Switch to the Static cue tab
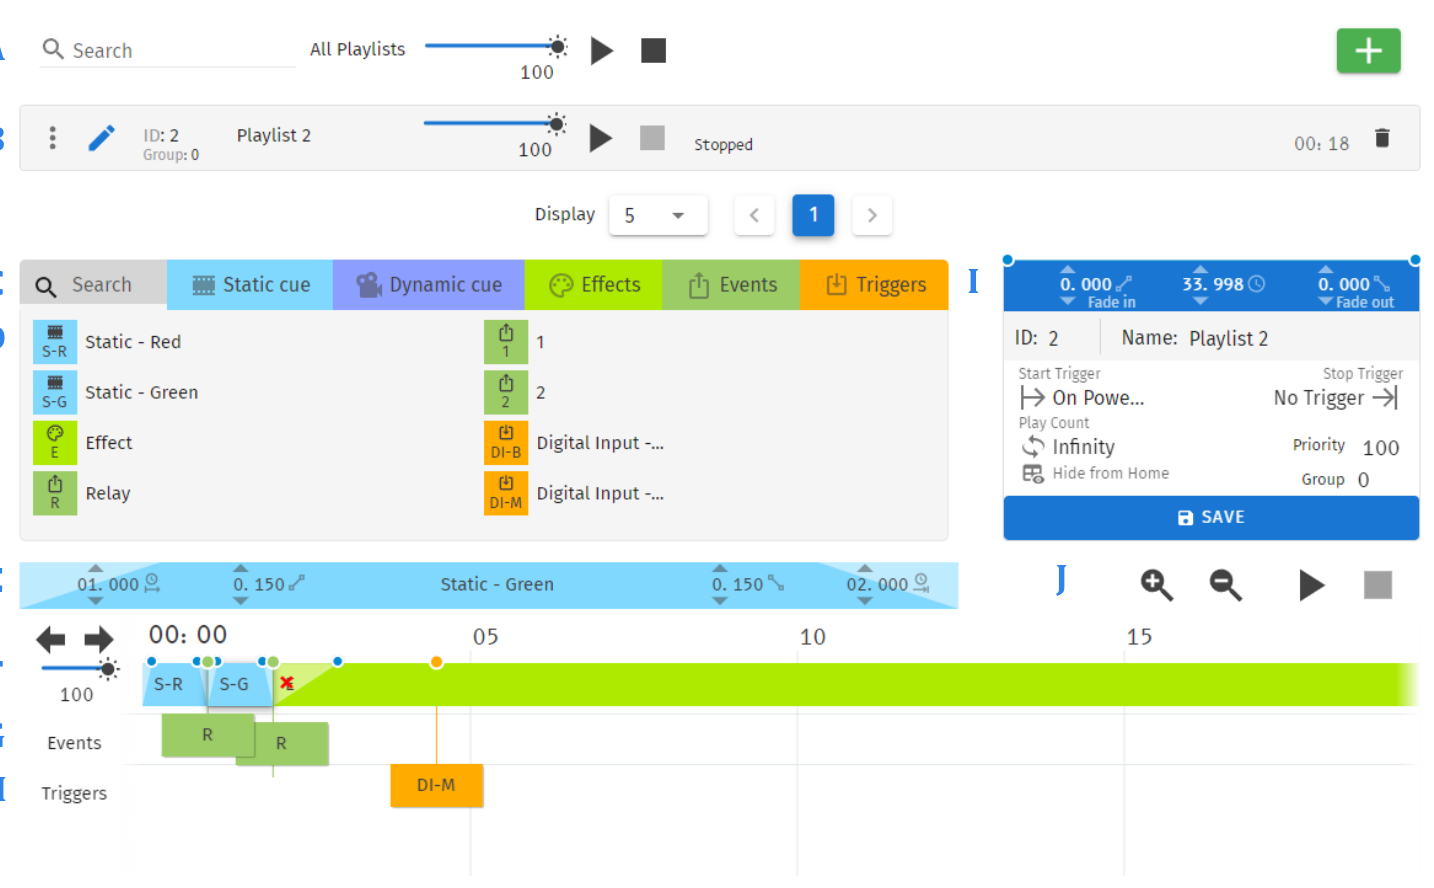This screenshot has width=1434, height=888. point(250,285)
